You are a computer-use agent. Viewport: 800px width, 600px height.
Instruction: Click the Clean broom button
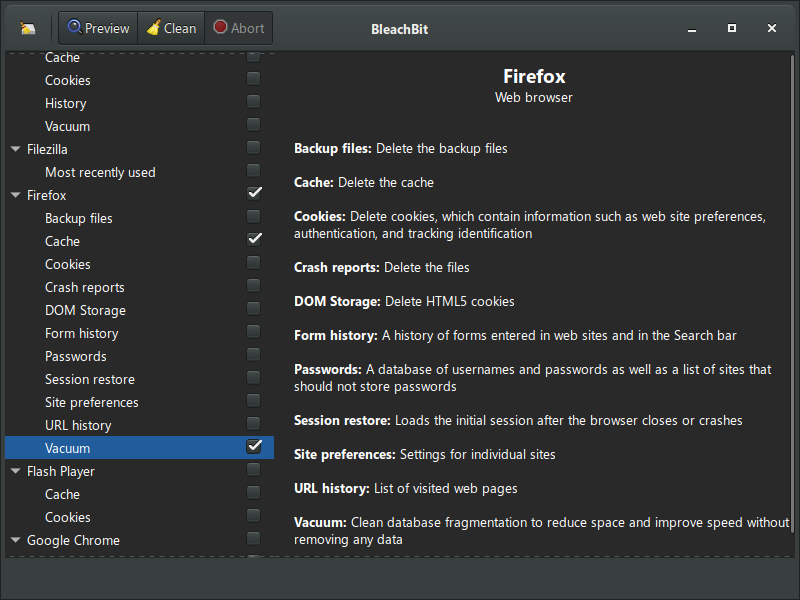pyautogui.click(x=171, y=28)
